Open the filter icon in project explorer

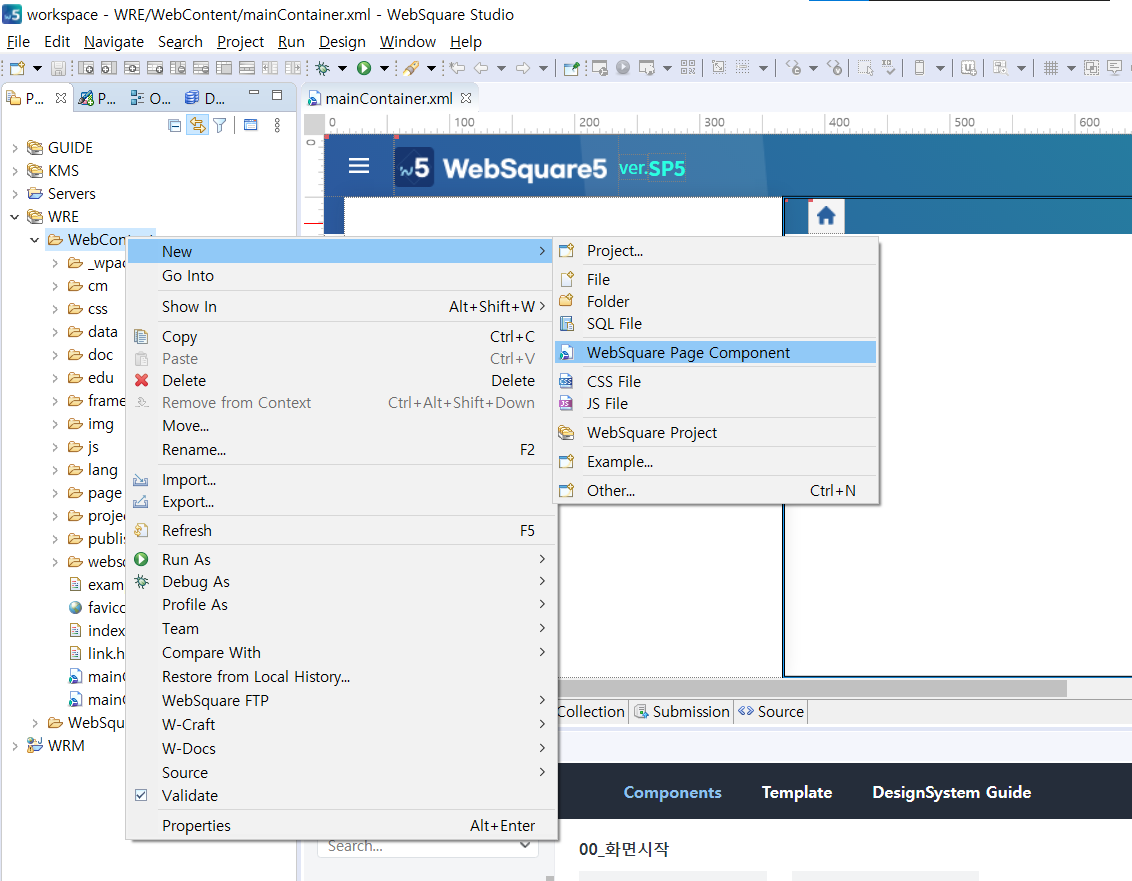point(220,125)
